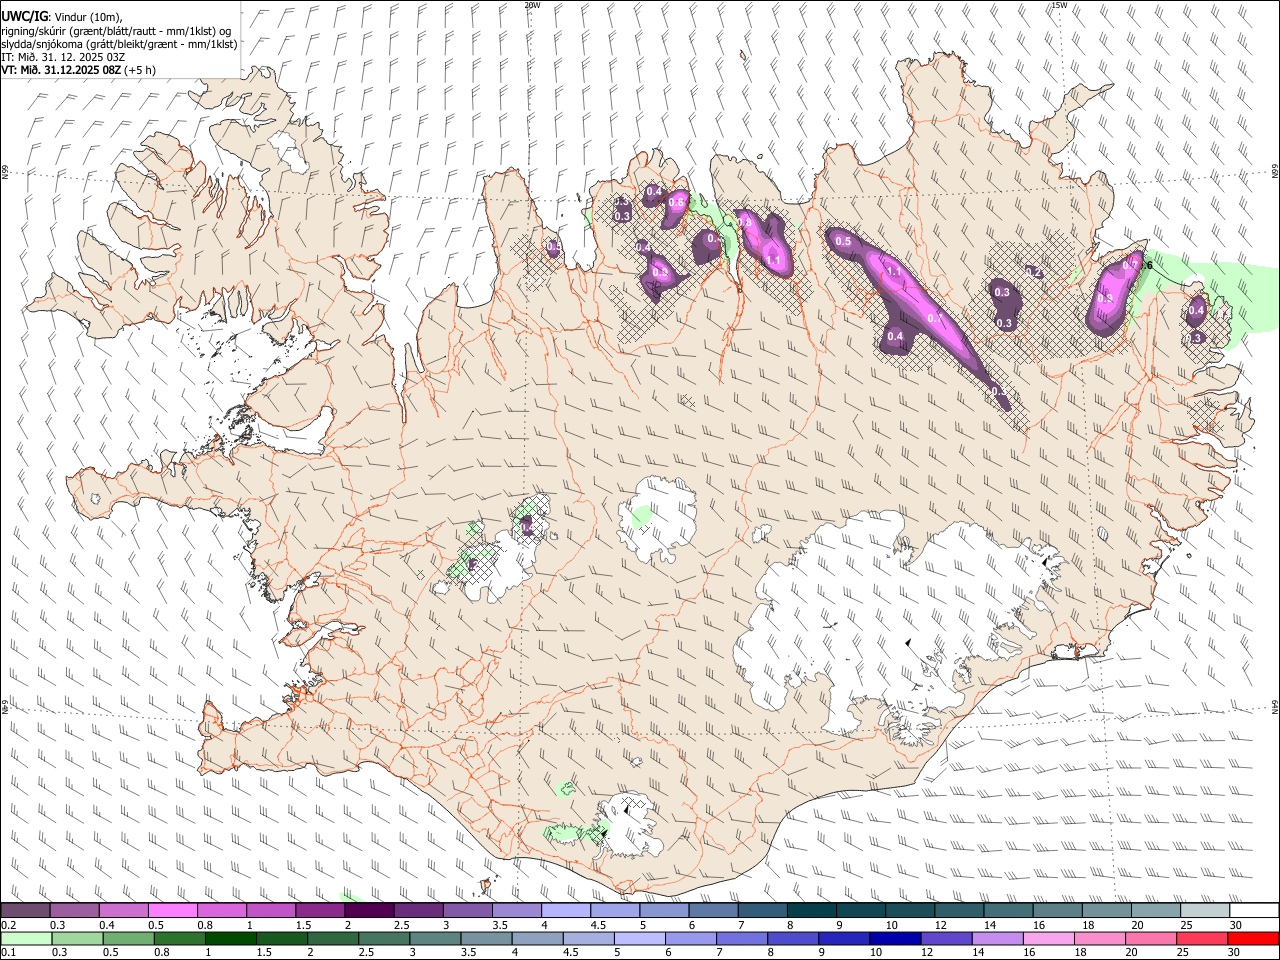Select the lower legend swatch labeled 25

click(x=1202, y=938)
